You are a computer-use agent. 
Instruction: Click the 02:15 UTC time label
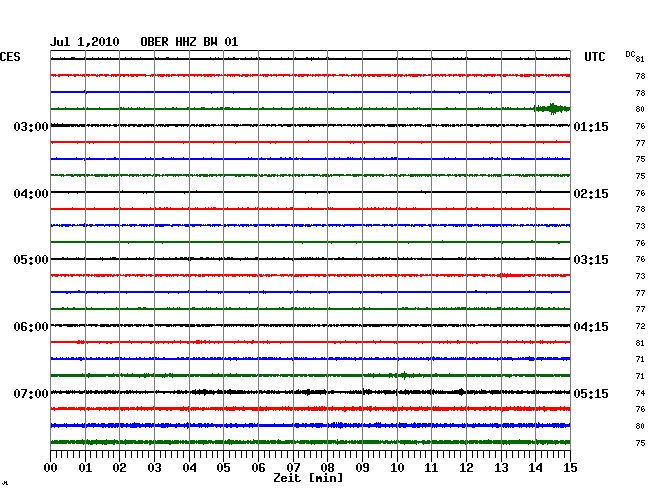[x=591, y=194]
